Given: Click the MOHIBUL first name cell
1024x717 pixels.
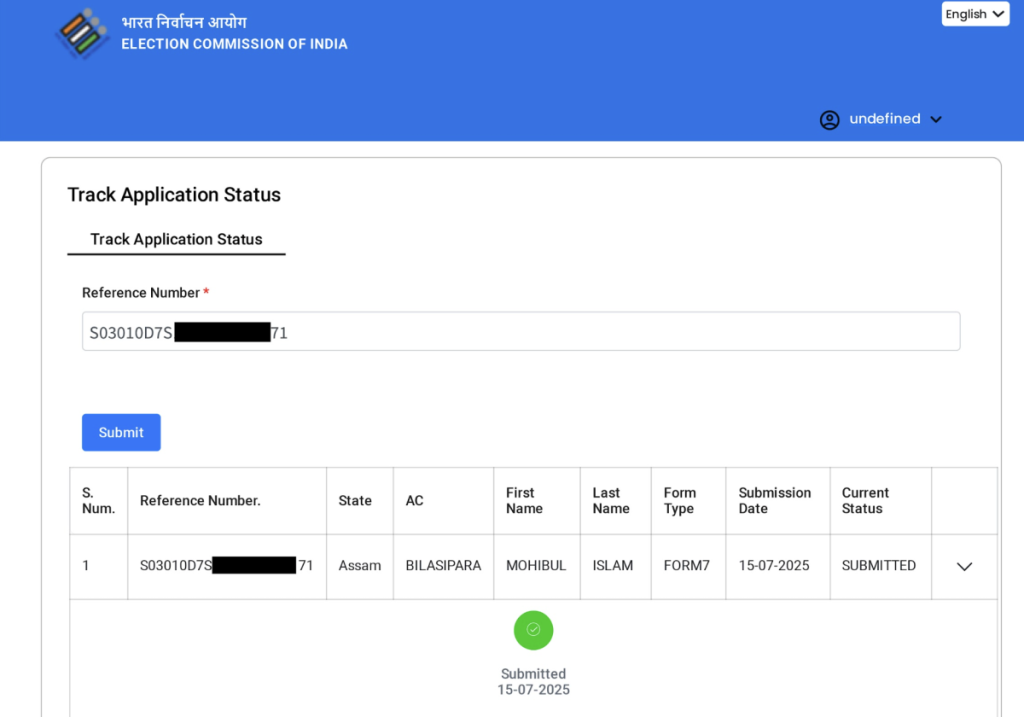Looking at the screenshot, I should tap(536, 566).
